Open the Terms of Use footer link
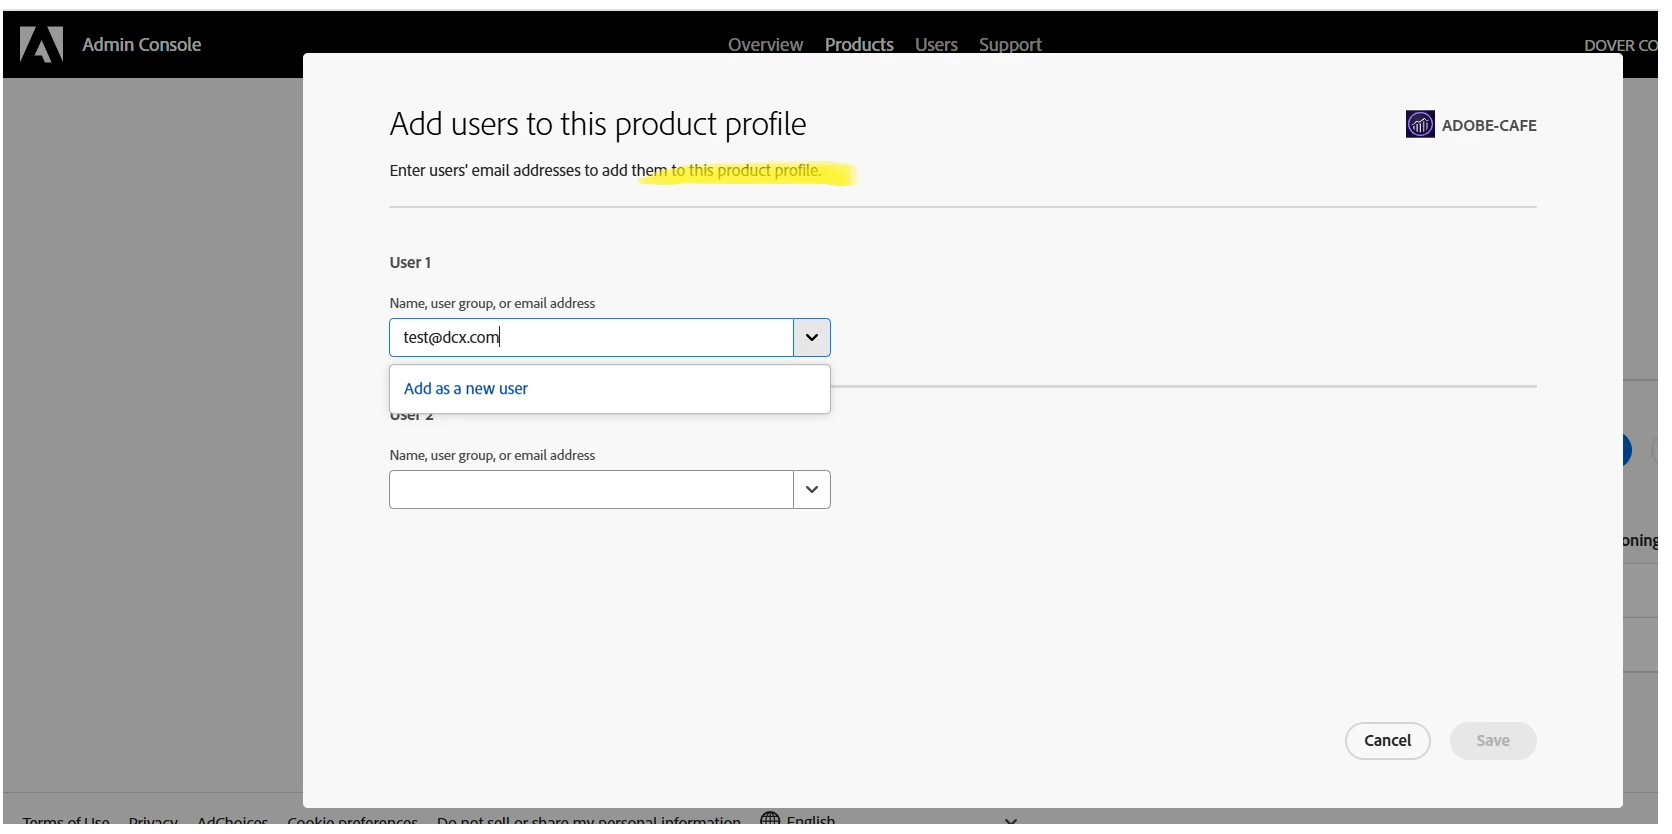This screenshot has height=834, width=1672. click(66, 821)
